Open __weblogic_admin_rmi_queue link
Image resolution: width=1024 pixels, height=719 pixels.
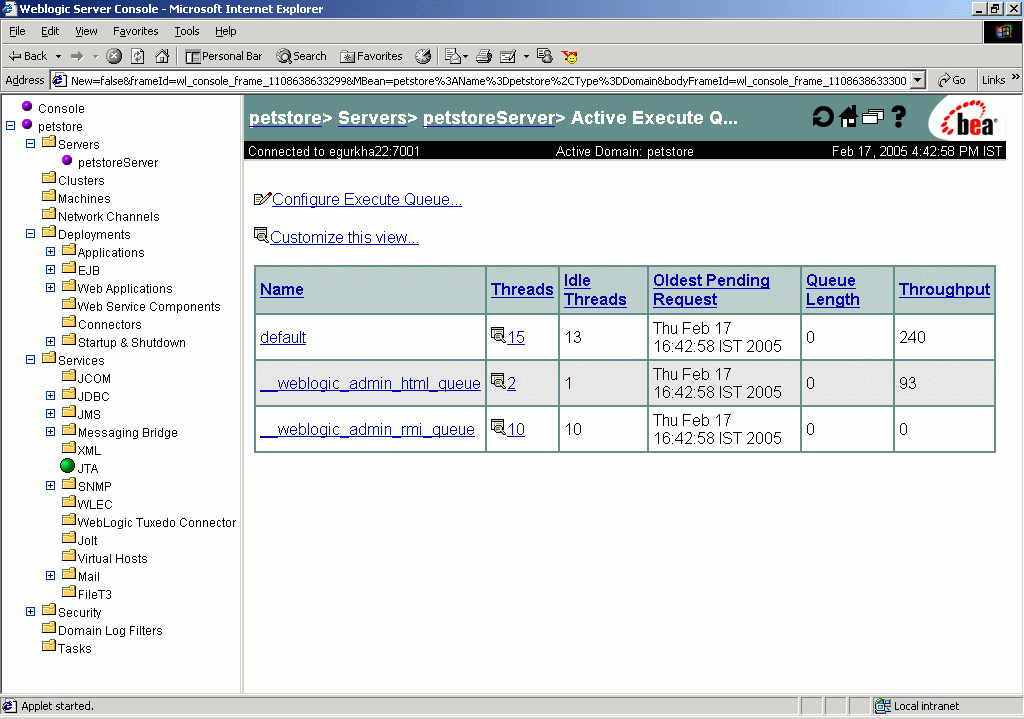click(x=367, y=429)
